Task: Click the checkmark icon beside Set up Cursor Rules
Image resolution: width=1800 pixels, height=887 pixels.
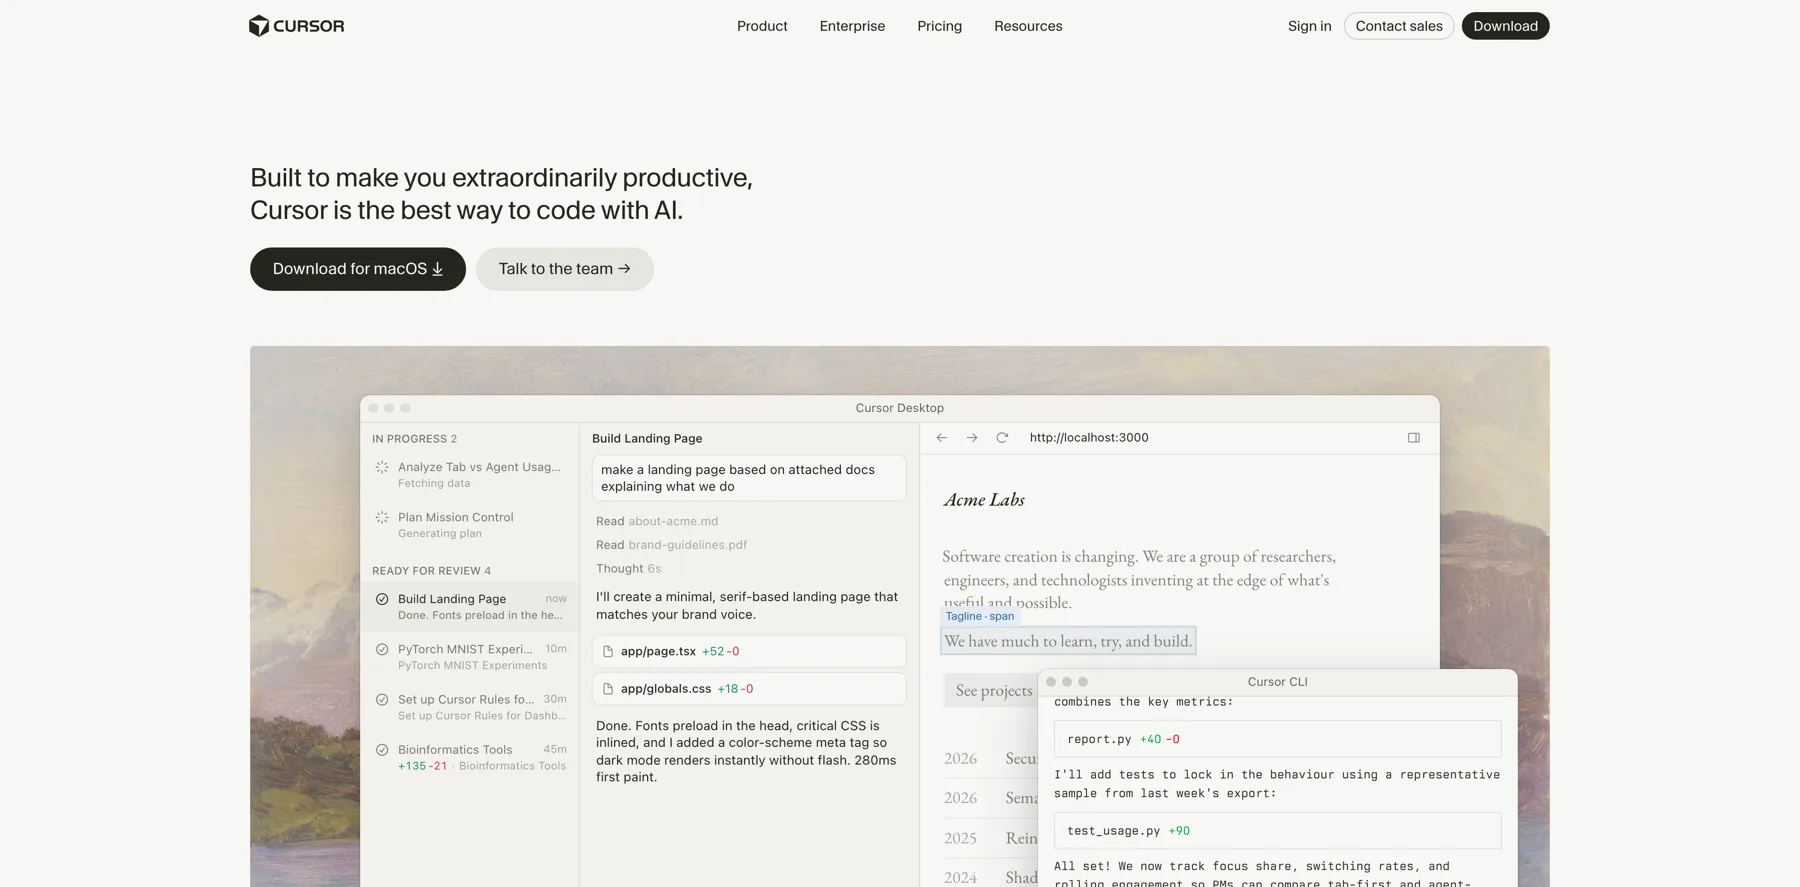Action: click(382, 699)
